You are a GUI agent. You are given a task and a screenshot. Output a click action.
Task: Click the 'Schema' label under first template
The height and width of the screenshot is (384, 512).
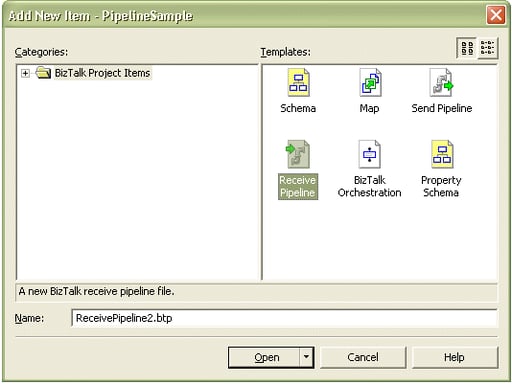(298, 108)
